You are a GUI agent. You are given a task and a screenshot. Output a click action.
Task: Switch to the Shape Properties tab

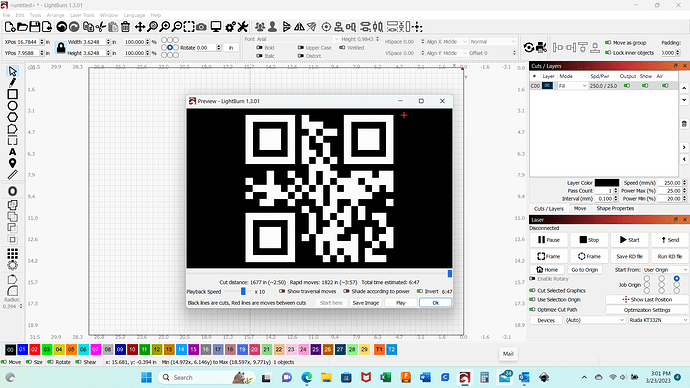615,209
